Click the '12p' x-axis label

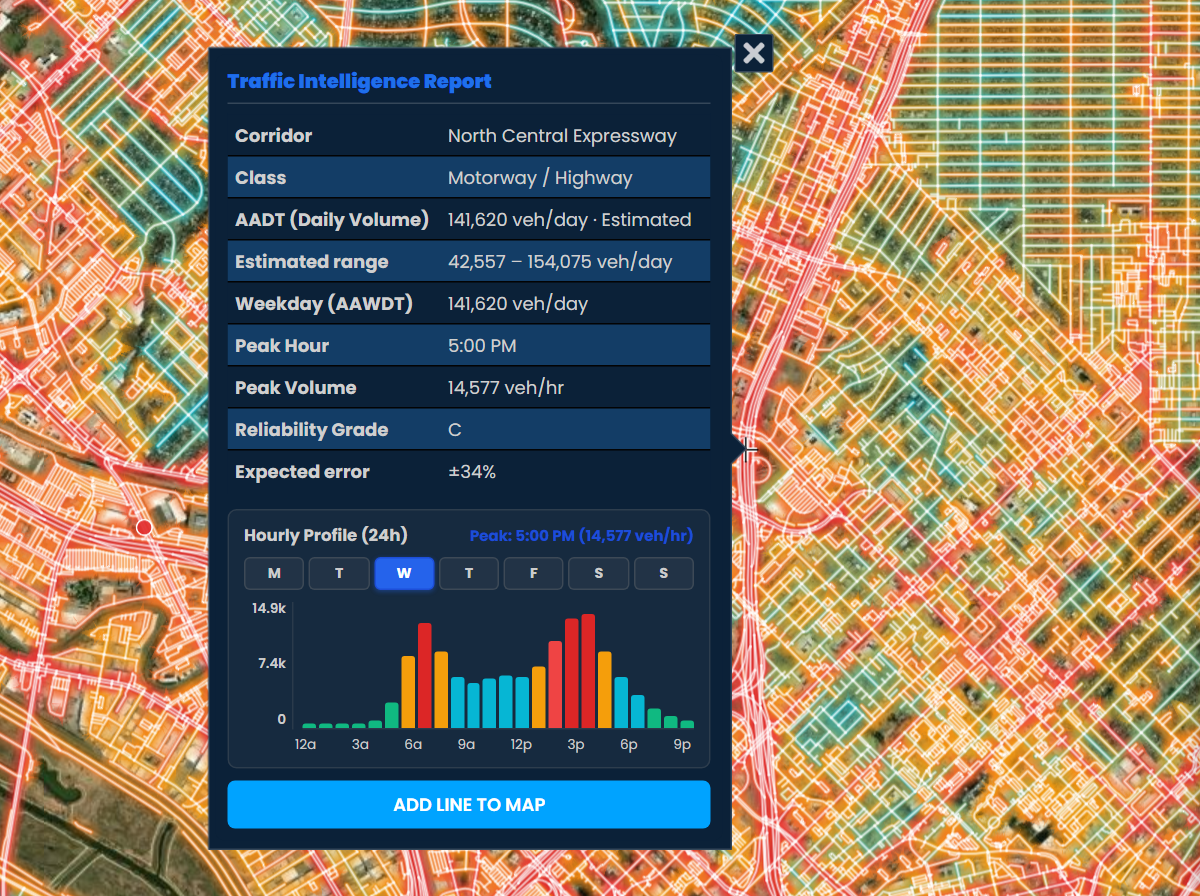pyautogui.click(x=520, y=745)
